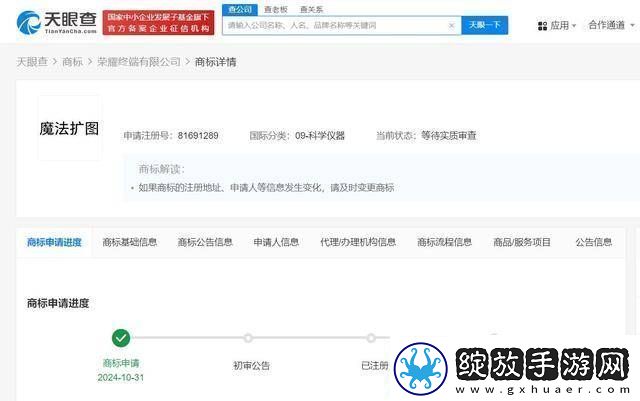The height and width of the screenshot is (401, 640).
Task: Open the 应用 apps grid icon
Action: 542,26
